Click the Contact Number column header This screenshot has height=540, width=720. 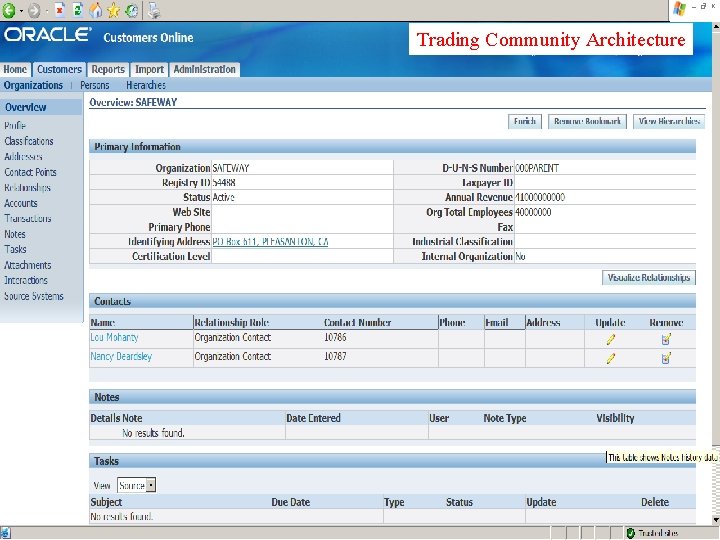[357, 322]
